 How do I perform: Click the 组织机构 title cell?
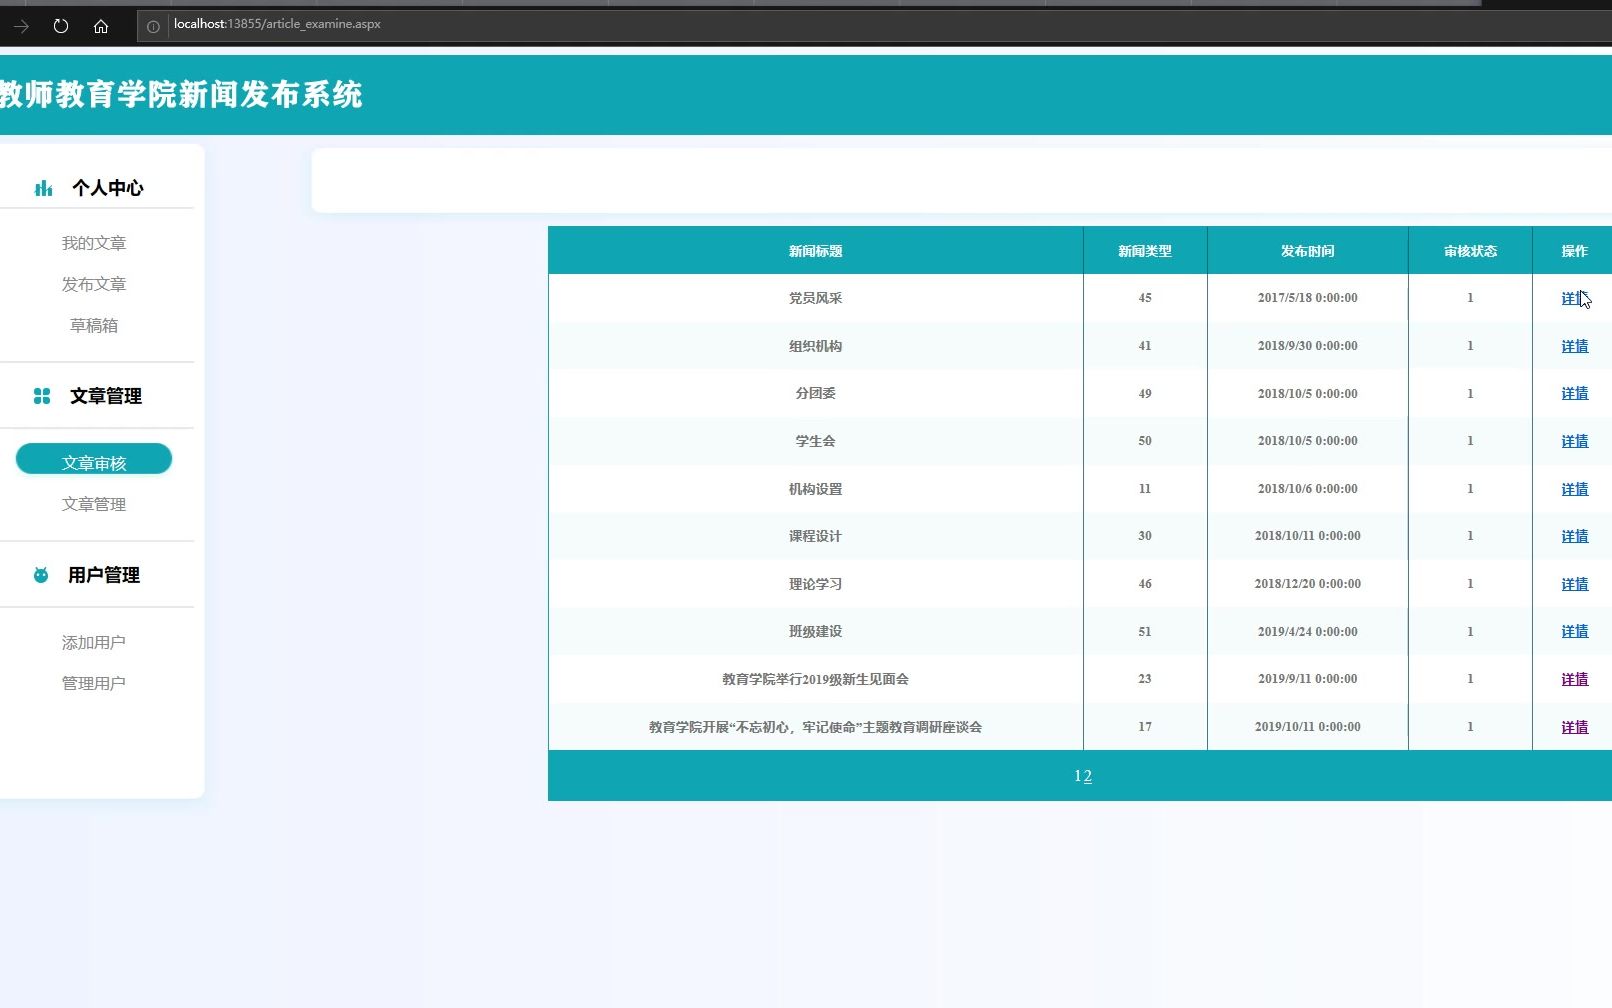[x=815, y=346]
